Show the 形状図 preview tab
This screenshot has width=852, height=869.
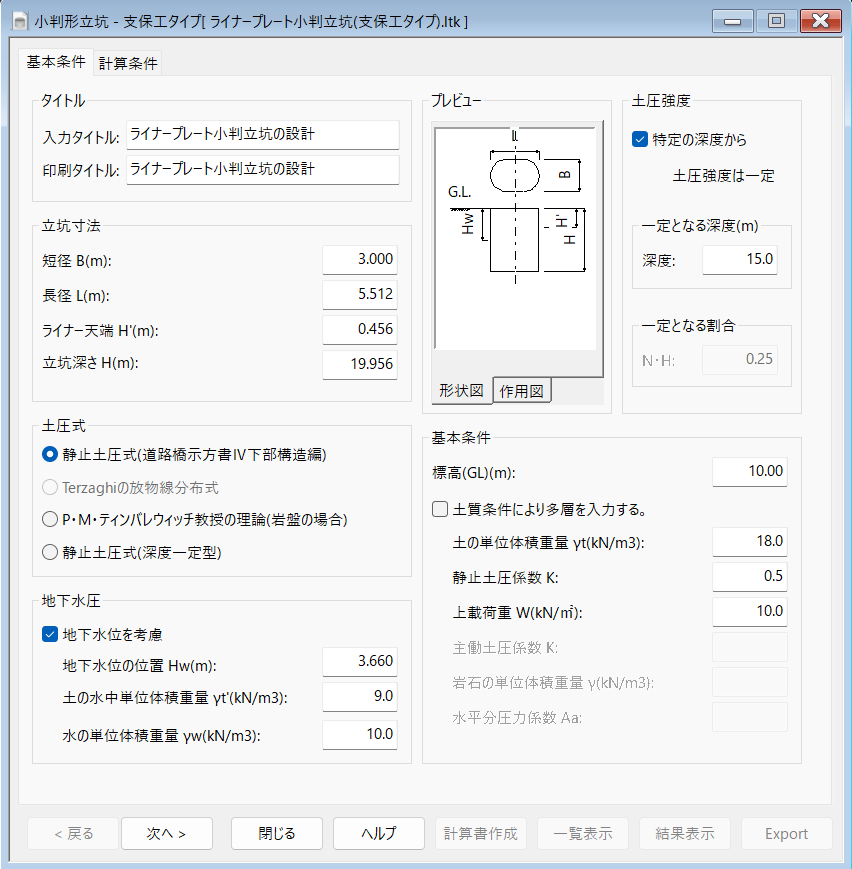click(462, 391)
